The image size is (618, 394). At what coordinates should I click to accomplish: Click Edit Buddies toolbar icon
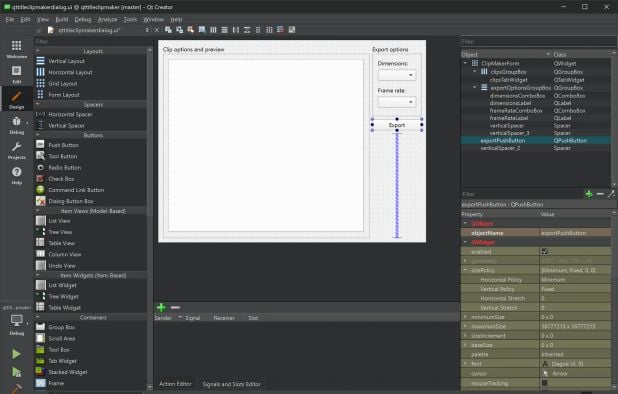coord(191,30)
